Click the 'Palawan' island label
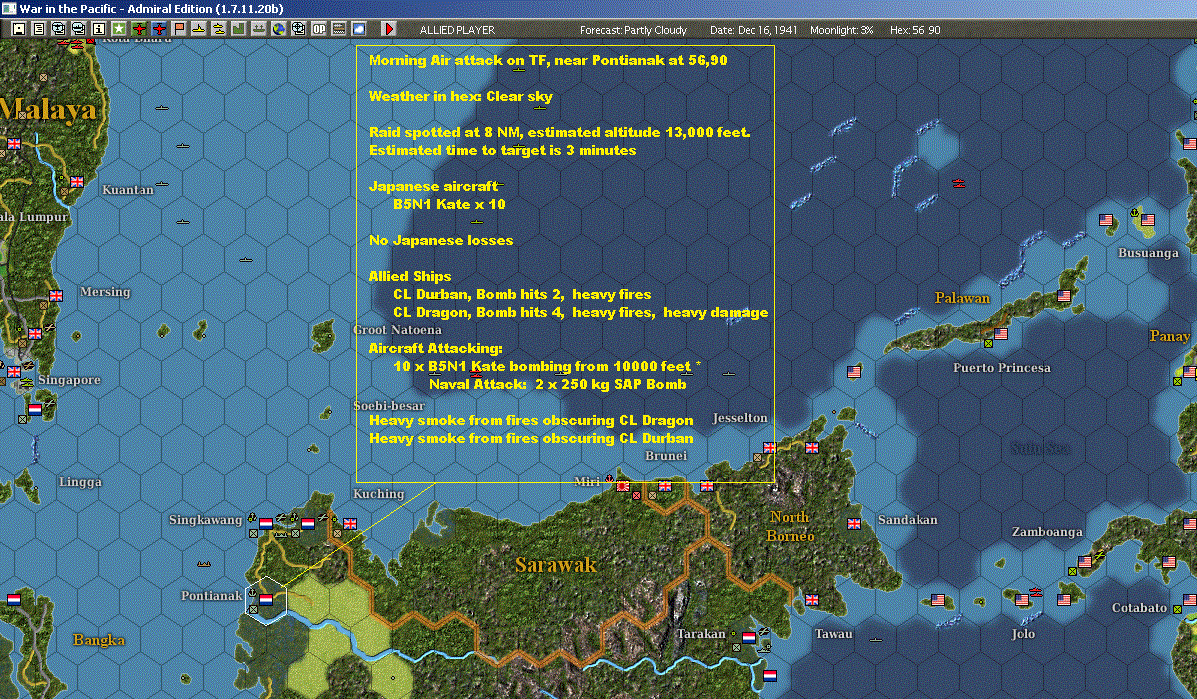This screenshot has height=699, width=1197. (x=962, y=298)
